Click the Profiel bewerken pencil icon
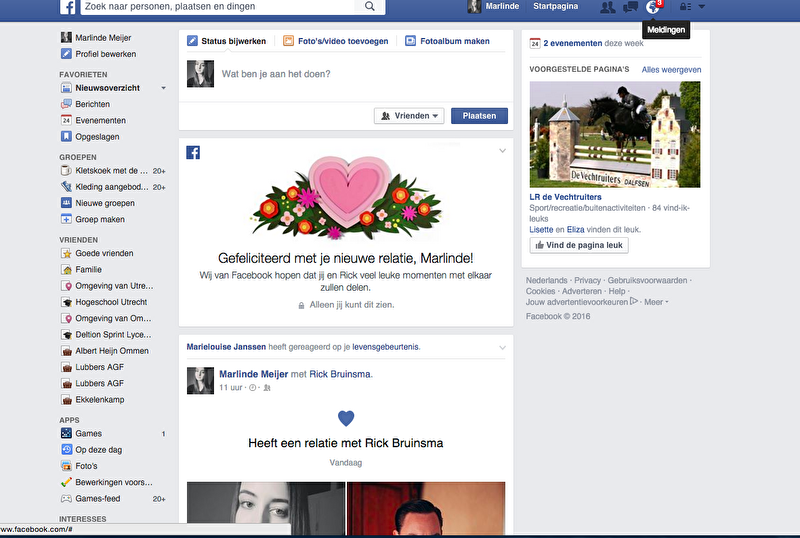This screenshot has height=538, width=800. pyautogui.click(x=66, y=54)
